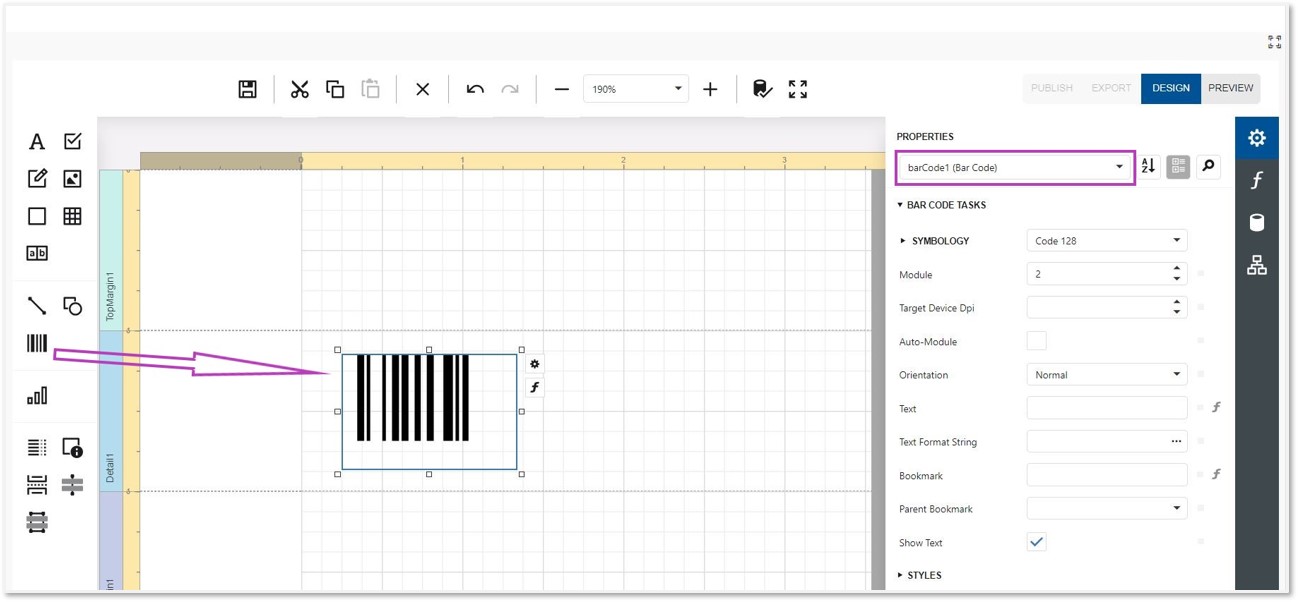This screenshot has width=1298, height=602.
Task: Click the Undo arrow icon
Action: tap(475, 89)
